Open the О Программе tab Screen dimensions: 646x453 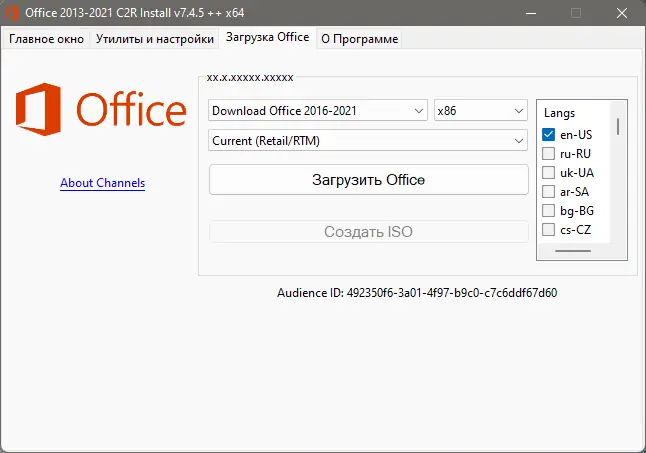(359, 39)
